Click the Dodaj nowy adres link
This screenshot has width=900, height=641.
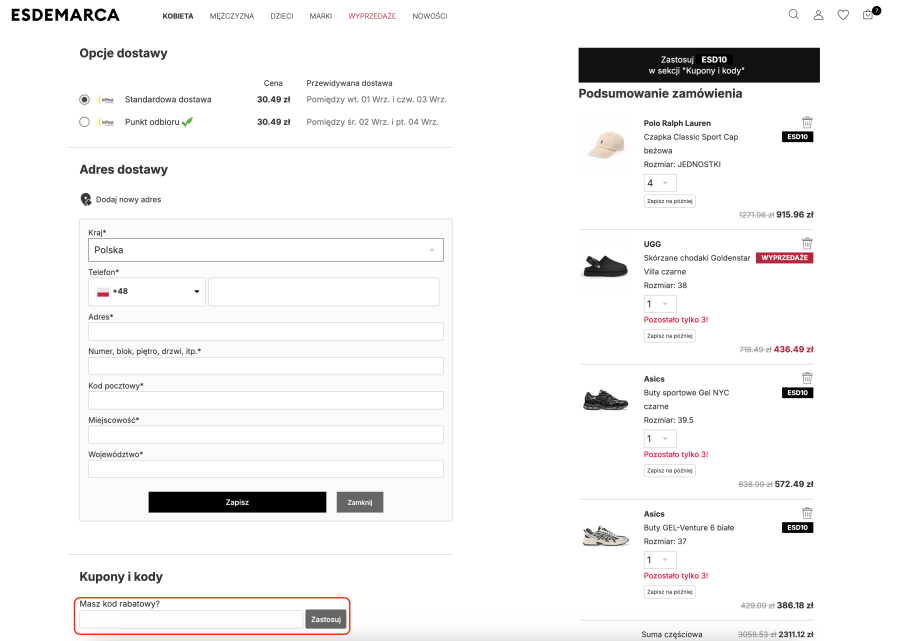pos(129,200)
